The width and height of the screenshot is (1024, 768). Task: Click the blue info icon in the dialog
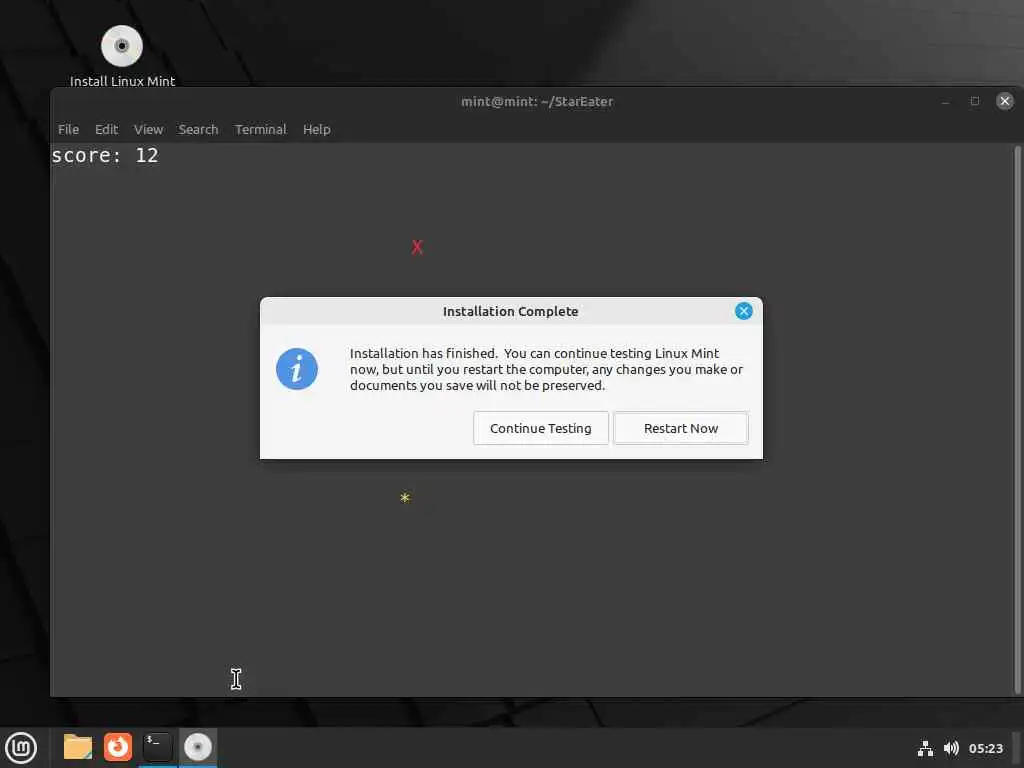[297, 369]
